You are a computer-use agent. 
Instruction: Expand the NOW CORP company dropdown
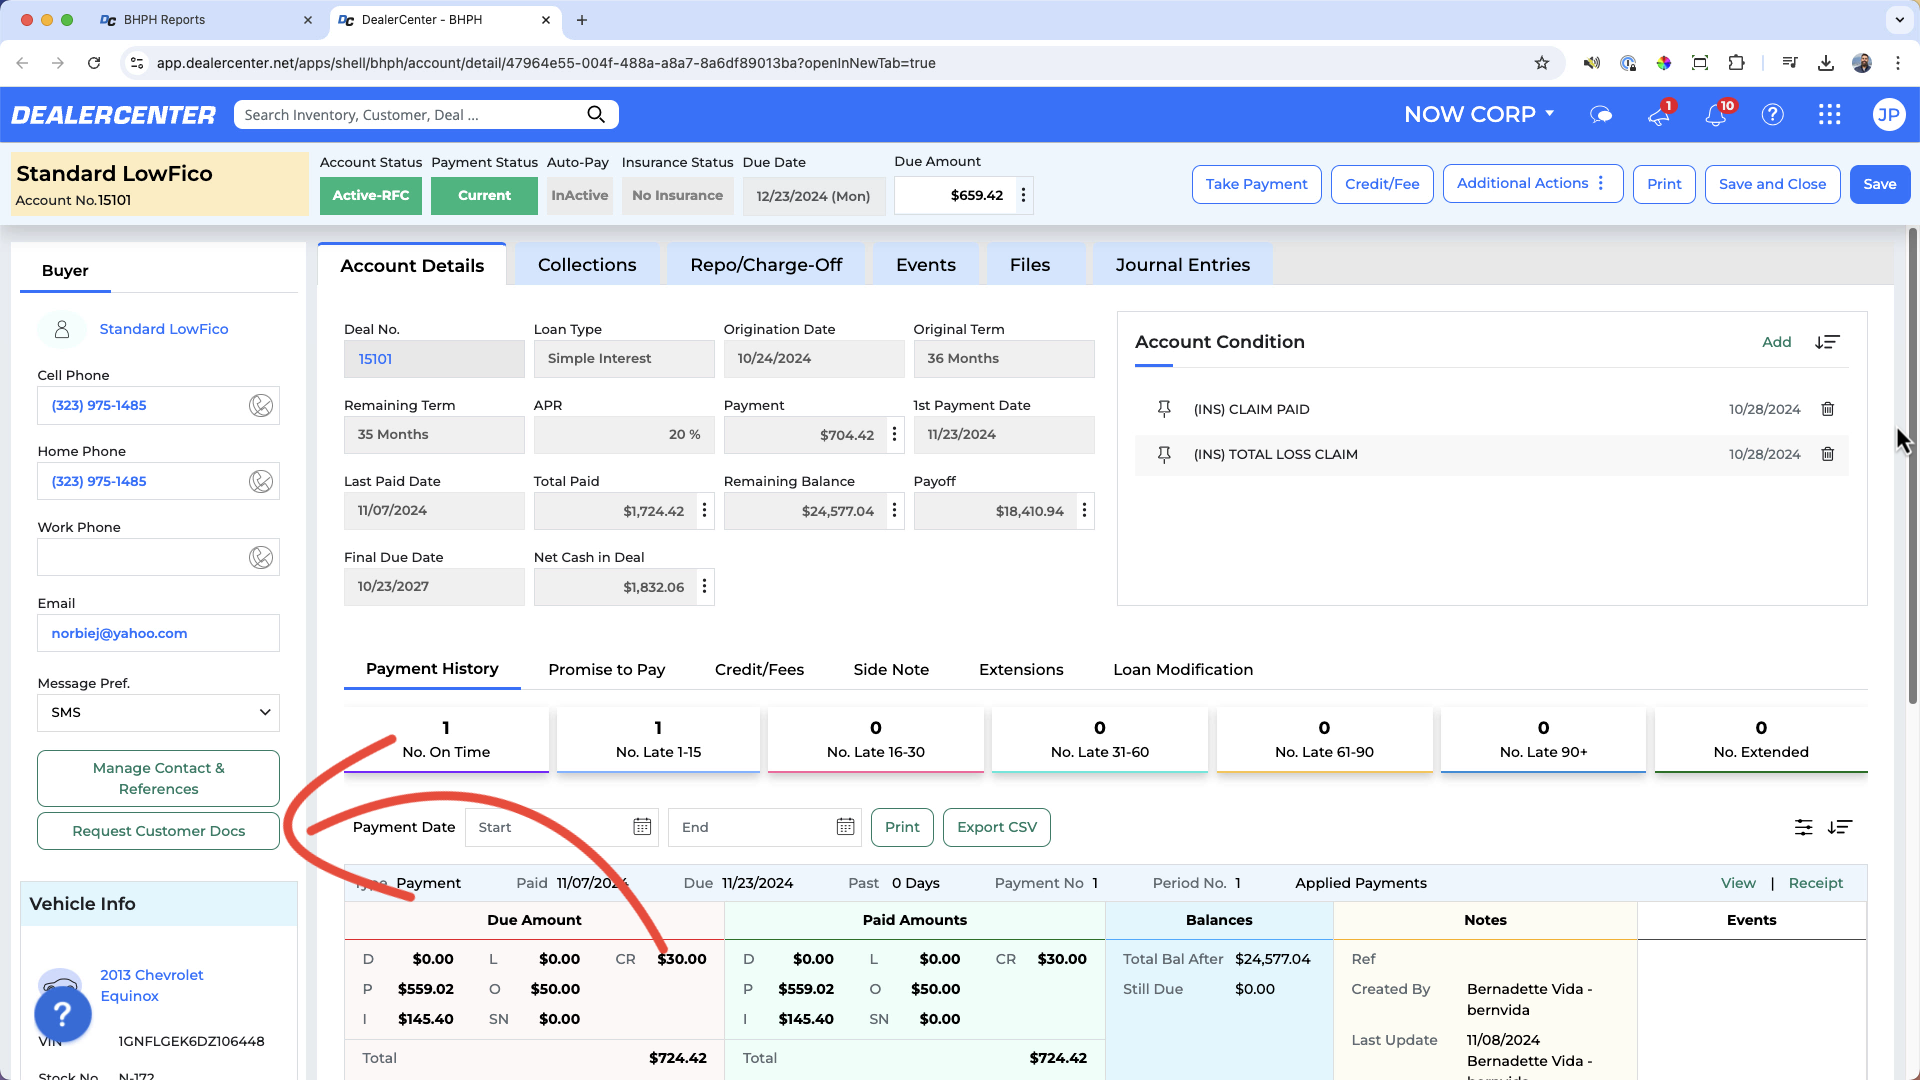1479,115
